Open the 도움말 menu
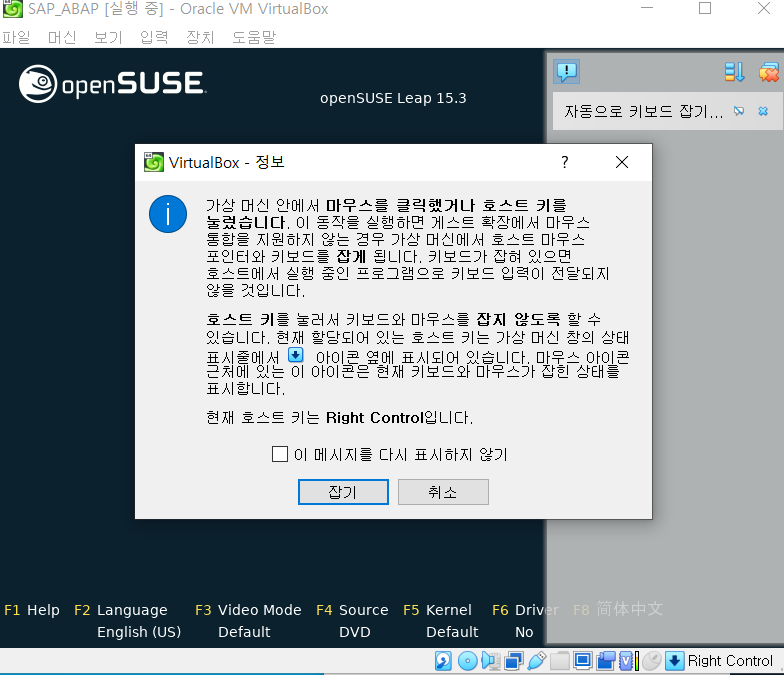Image resolution: width=784 pixels, height=675 pixels. tap(254, 37)
